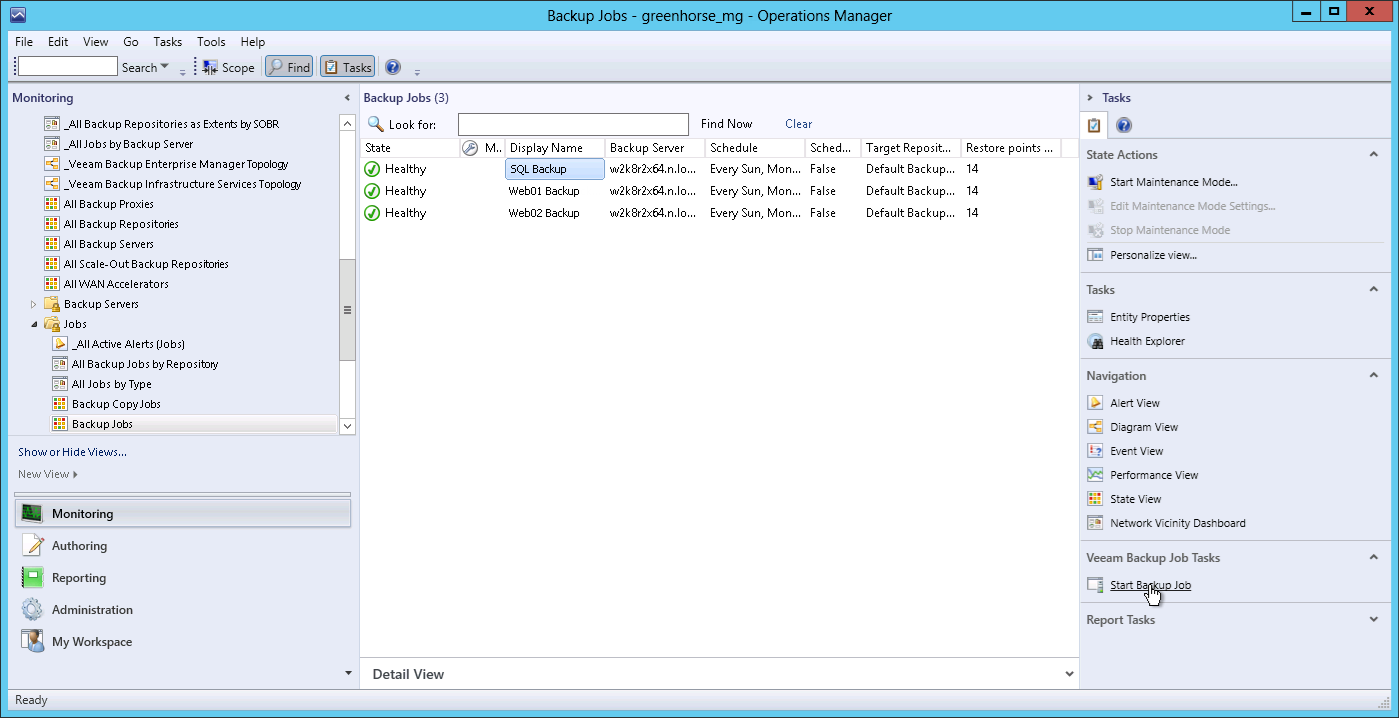The image size is (1399, 718).
Task: Open the Edit menu
Action: (58, 42)
